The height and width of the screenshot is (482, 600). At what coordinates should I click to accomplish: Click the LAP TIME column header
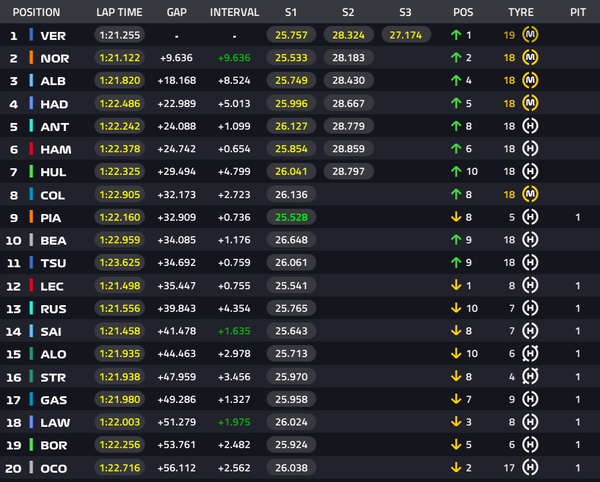coord(119,12)
